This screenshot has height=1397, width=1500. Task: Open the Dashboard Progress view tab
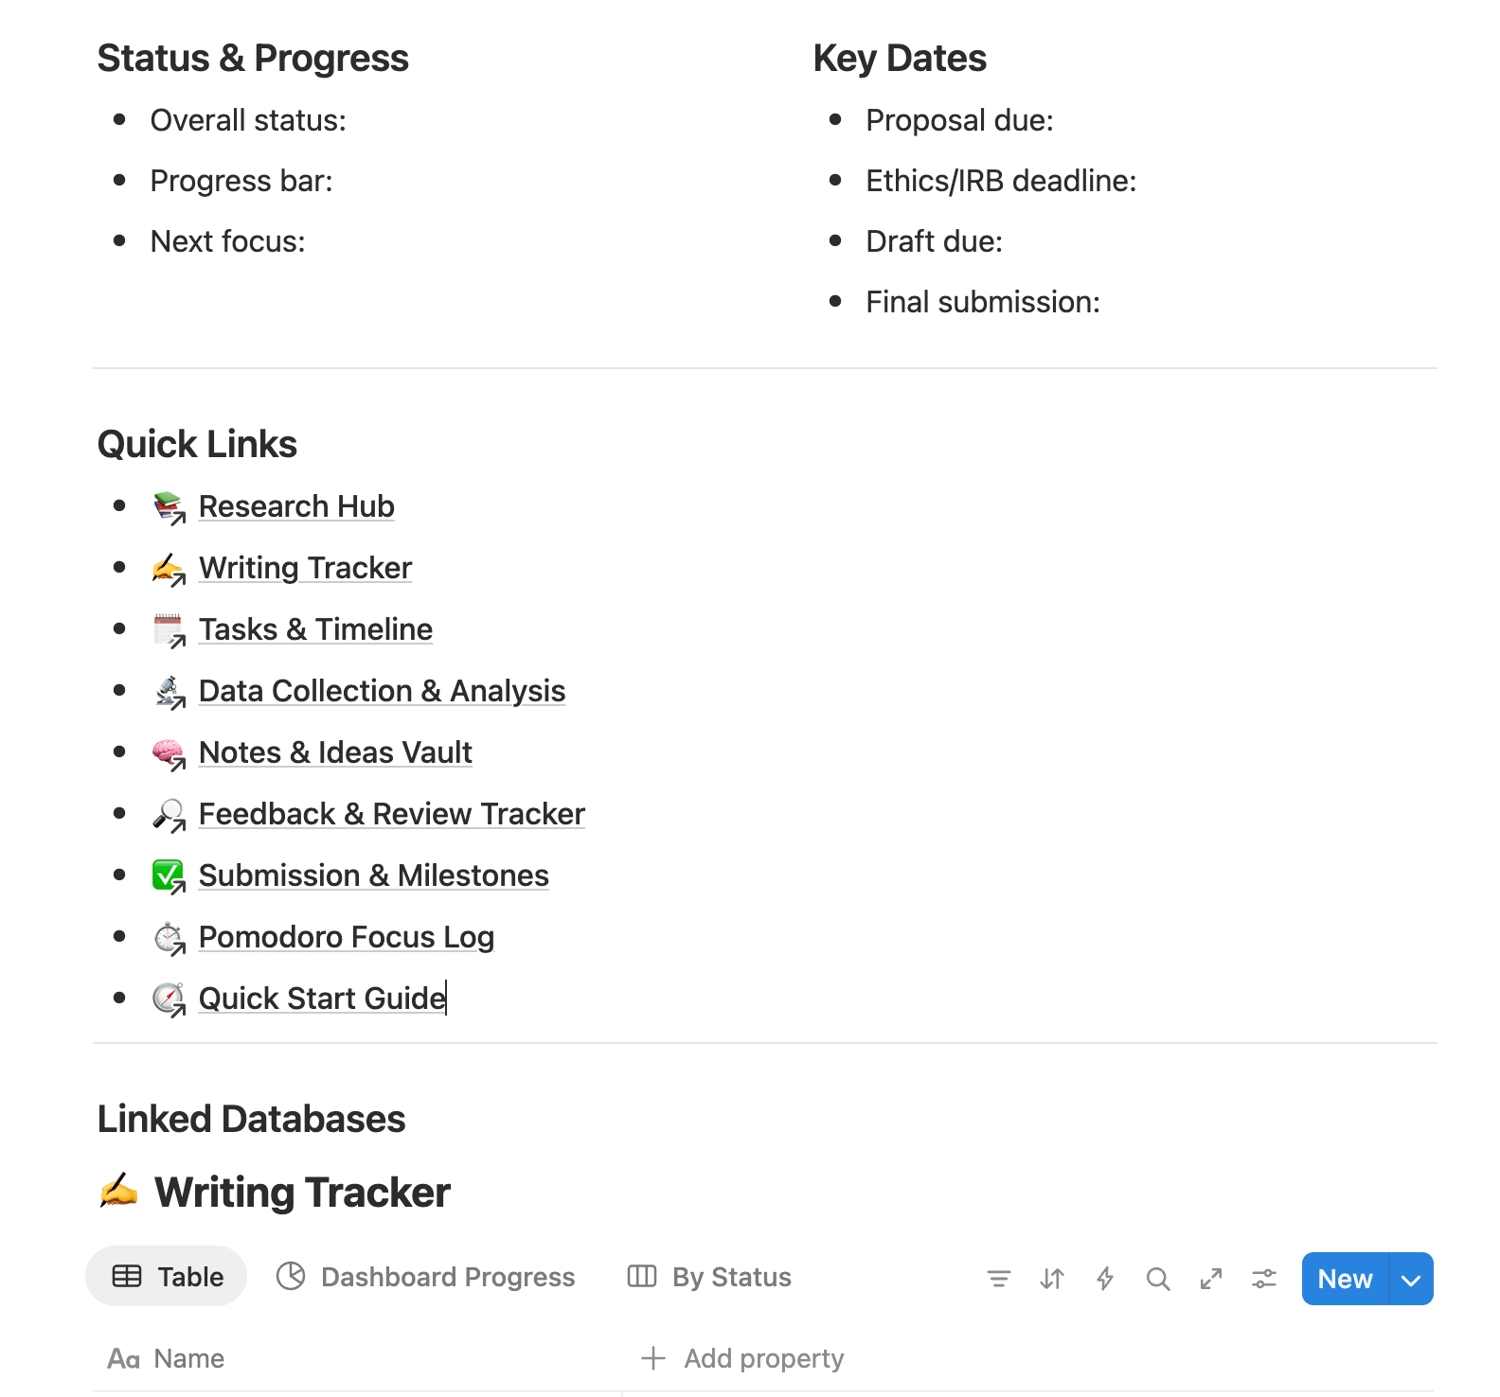click(x=426, y=1277)
